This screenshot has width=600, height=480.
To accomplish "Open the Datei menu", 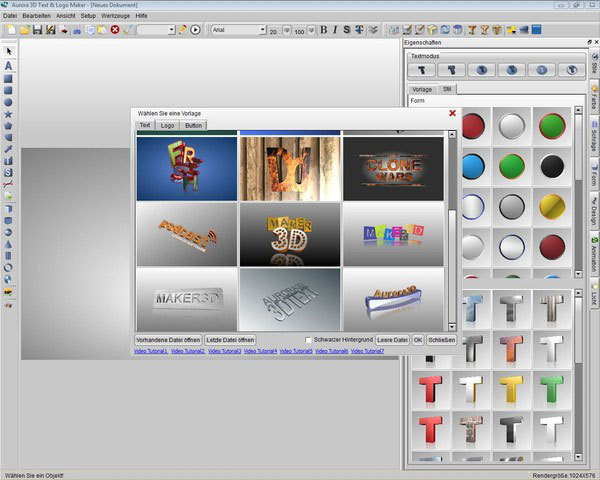I will (10, 16).
